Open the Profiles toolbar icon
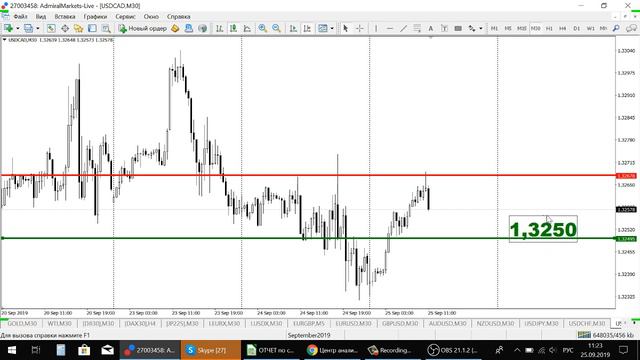 28,28
